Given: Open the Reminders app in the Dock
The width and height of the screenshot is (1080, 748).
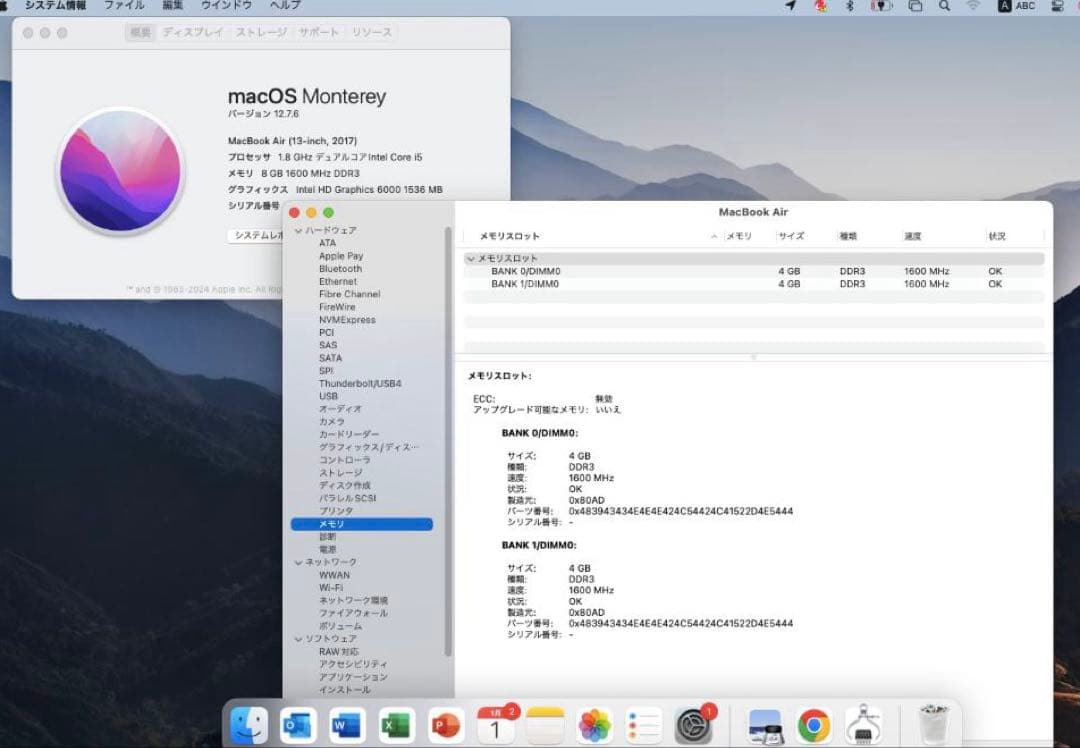Looking at the screenshot, I should tap(643, 725).
